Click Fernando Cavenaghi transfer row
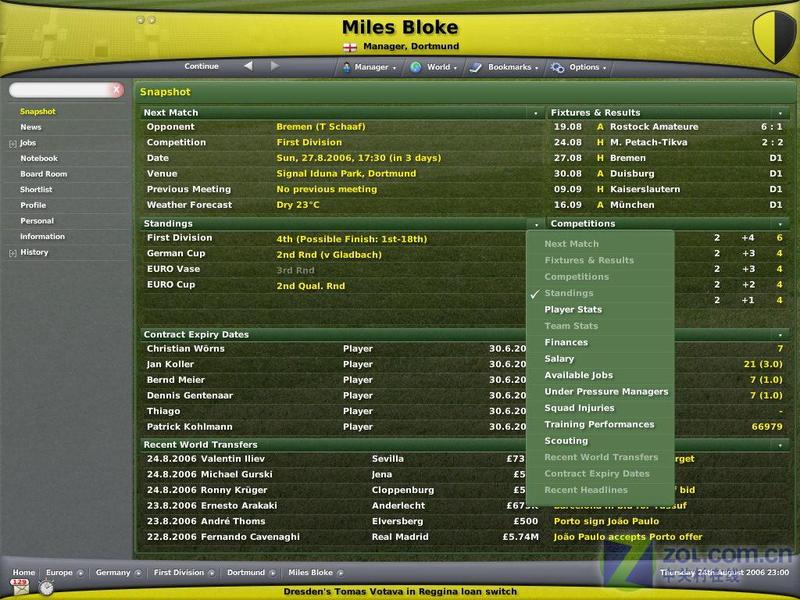 point(342,537)
